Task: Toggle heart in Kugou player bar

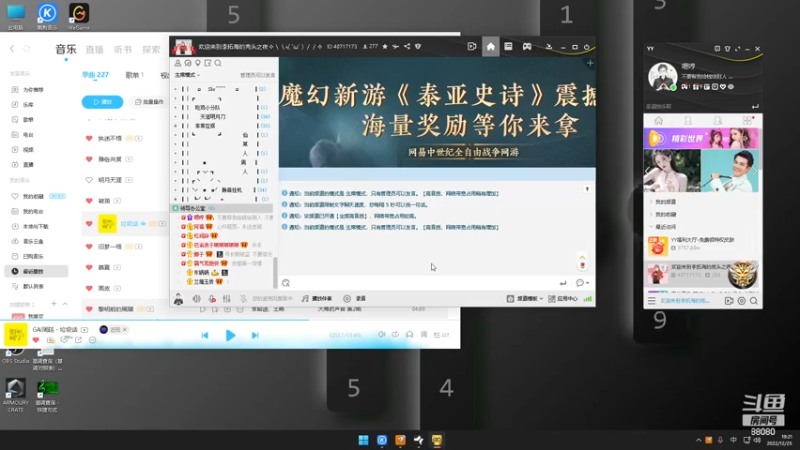Action: [36, 340]
